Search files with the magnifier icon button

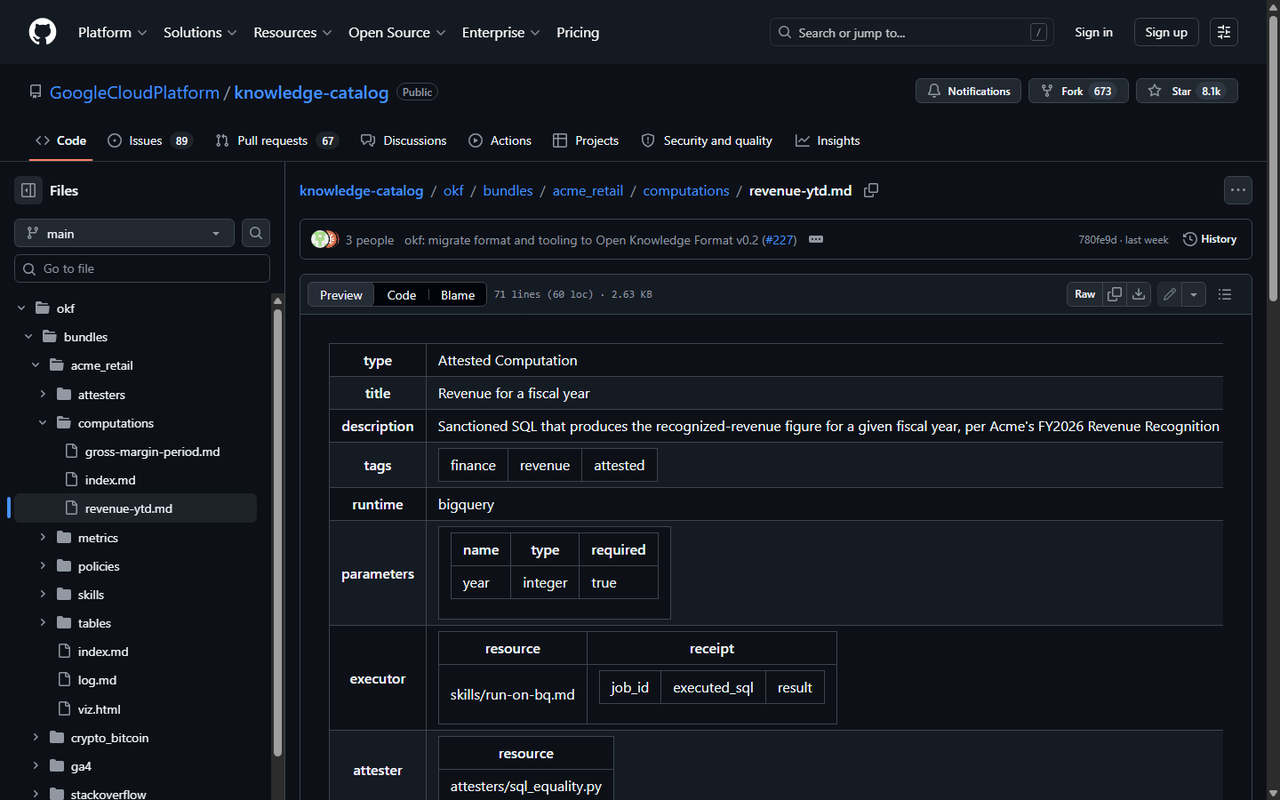click(256, 233)
